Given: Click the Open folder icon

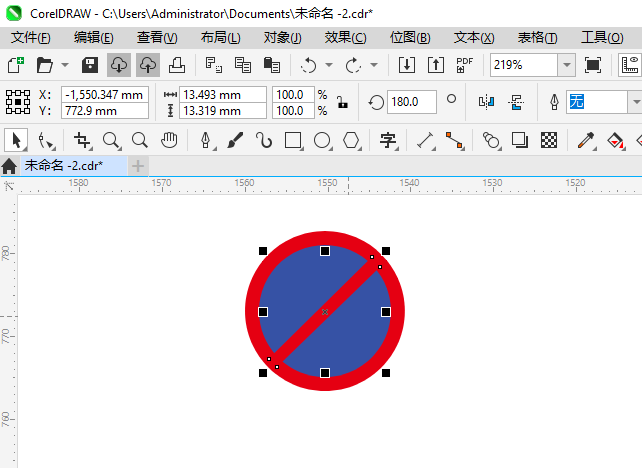Looking at the screenshot, I should 45,65.
